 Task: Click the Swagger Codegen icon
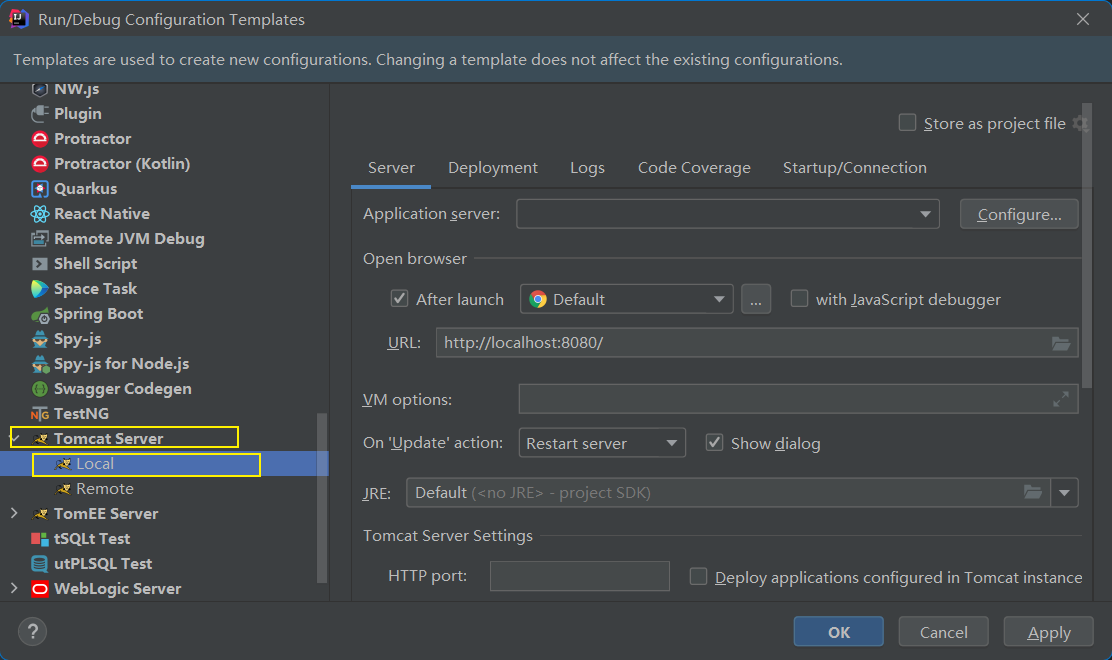point(40,388)
